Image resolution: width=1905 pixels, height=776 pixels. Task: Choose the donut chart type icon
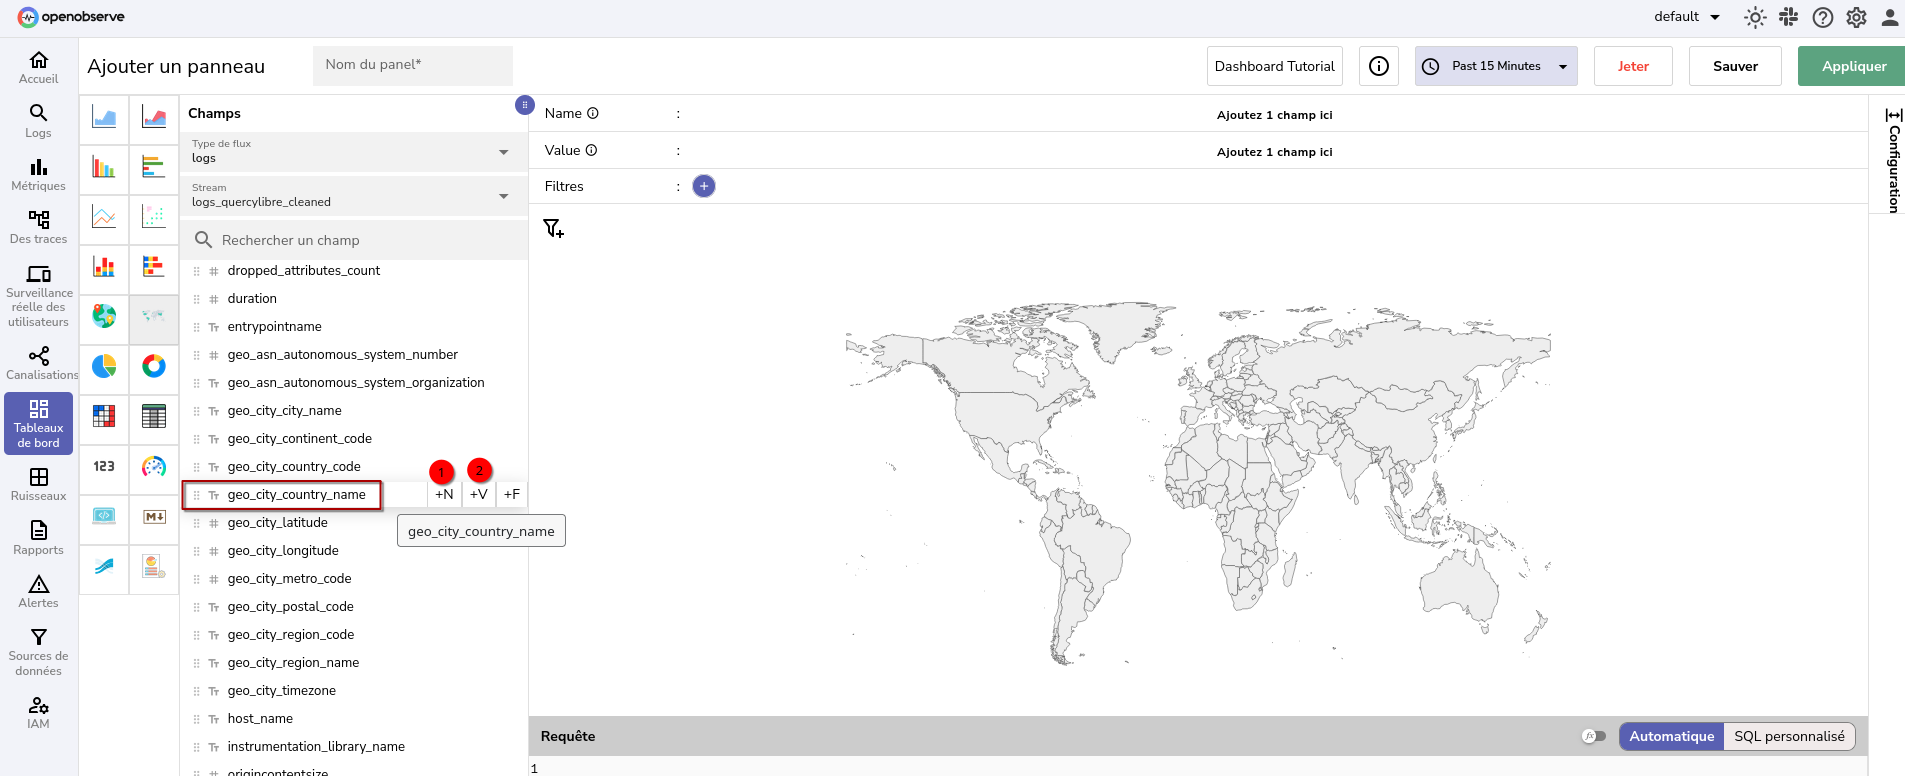[x=154, y=366]
